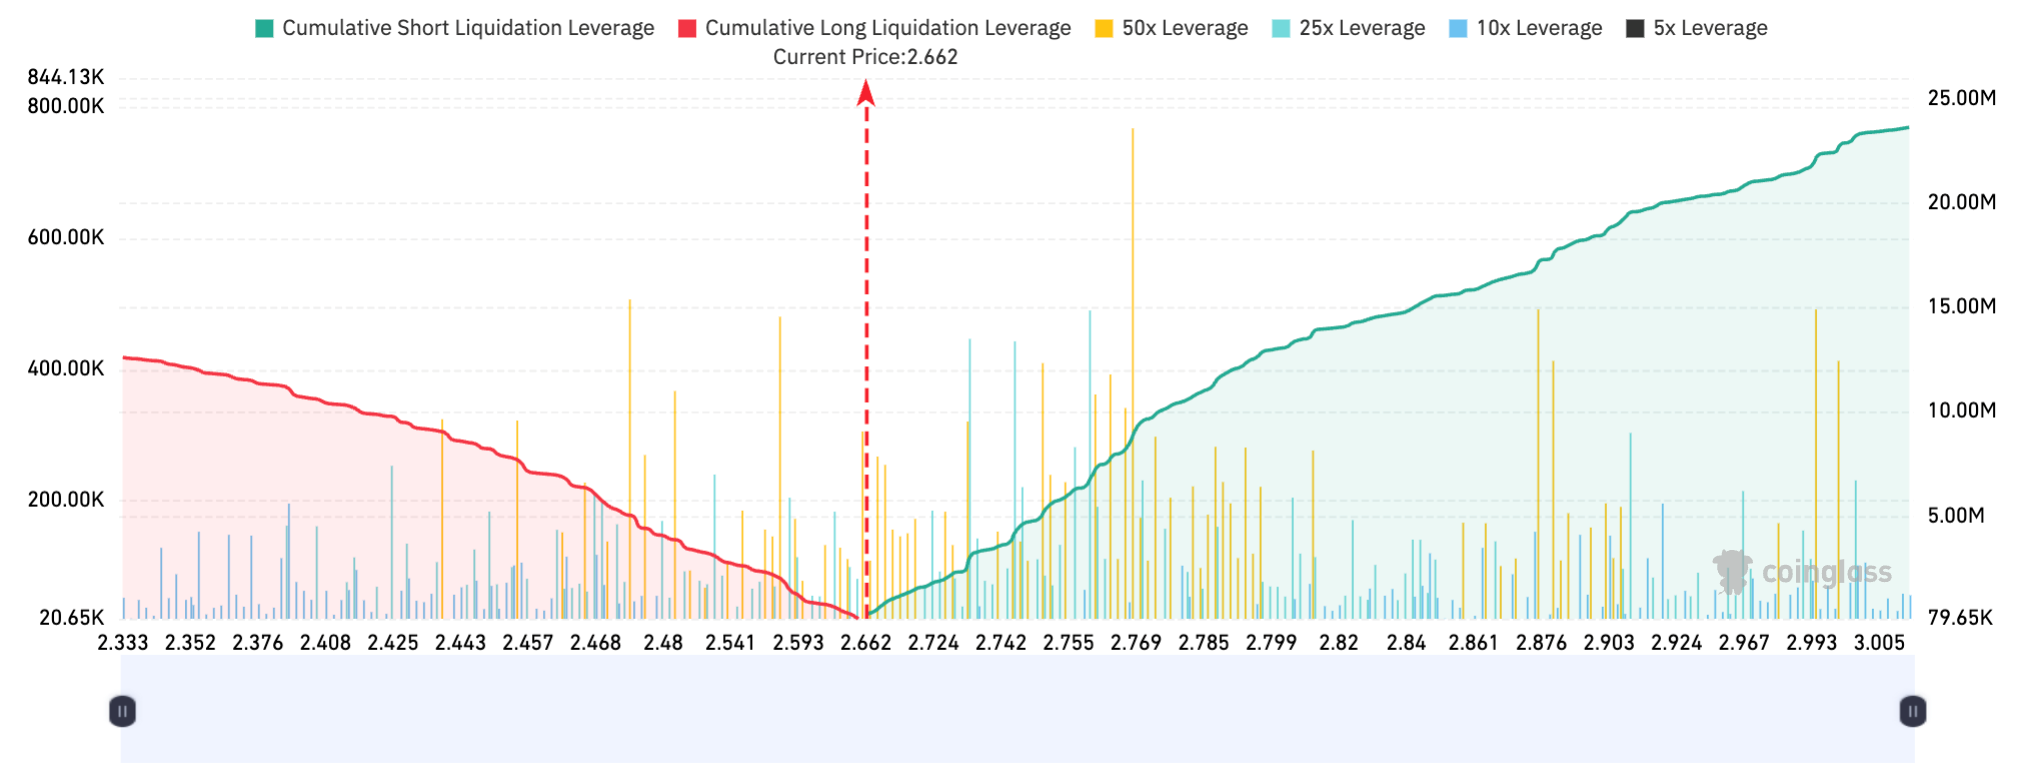Click the 79.65K right axis label
Viewport: 2029px width, 778px height.
click(1960, 617)
